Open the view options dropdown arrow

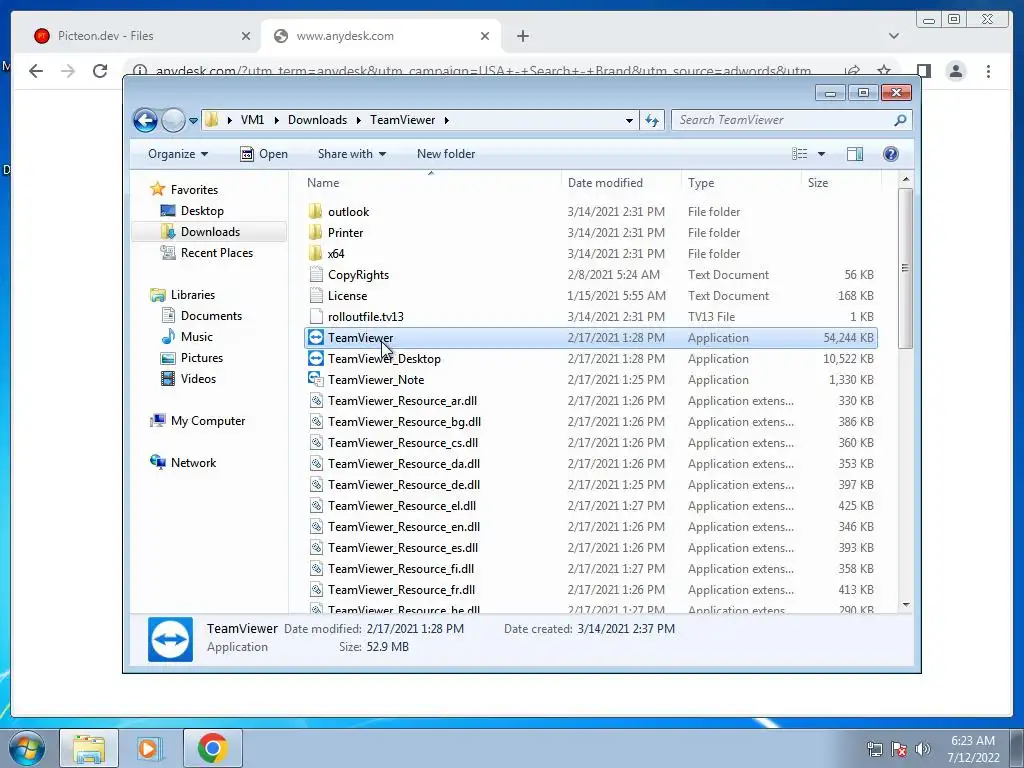[x=822, y=154]
